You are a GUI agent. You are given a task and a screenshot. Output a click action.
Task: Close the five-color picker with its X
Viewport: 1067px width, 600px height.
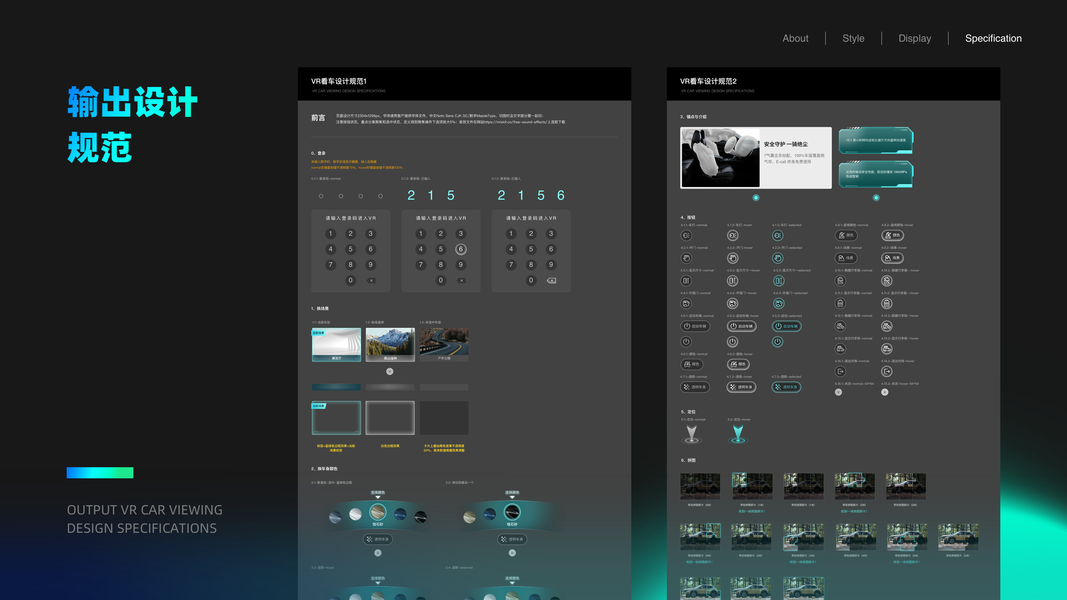tap(378, 553)
